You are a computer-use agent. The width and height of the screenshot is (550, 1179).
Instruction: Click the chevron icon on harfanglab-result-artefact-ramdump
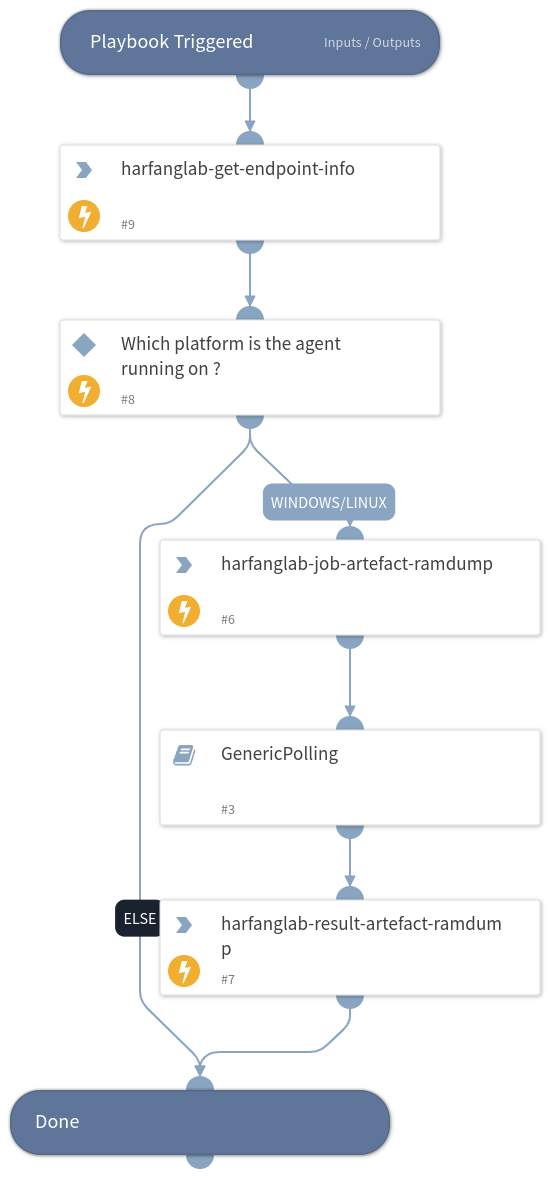point(184,925)
